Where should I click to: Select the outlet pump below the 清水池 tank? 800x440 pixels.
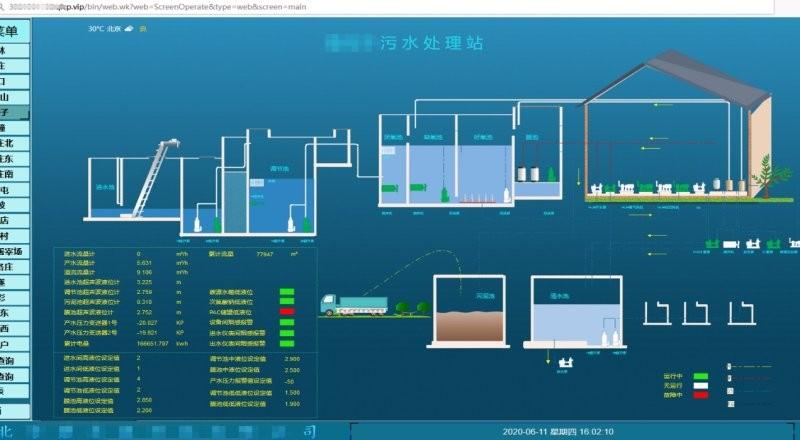pyautogui.click(x=565, y=362)
